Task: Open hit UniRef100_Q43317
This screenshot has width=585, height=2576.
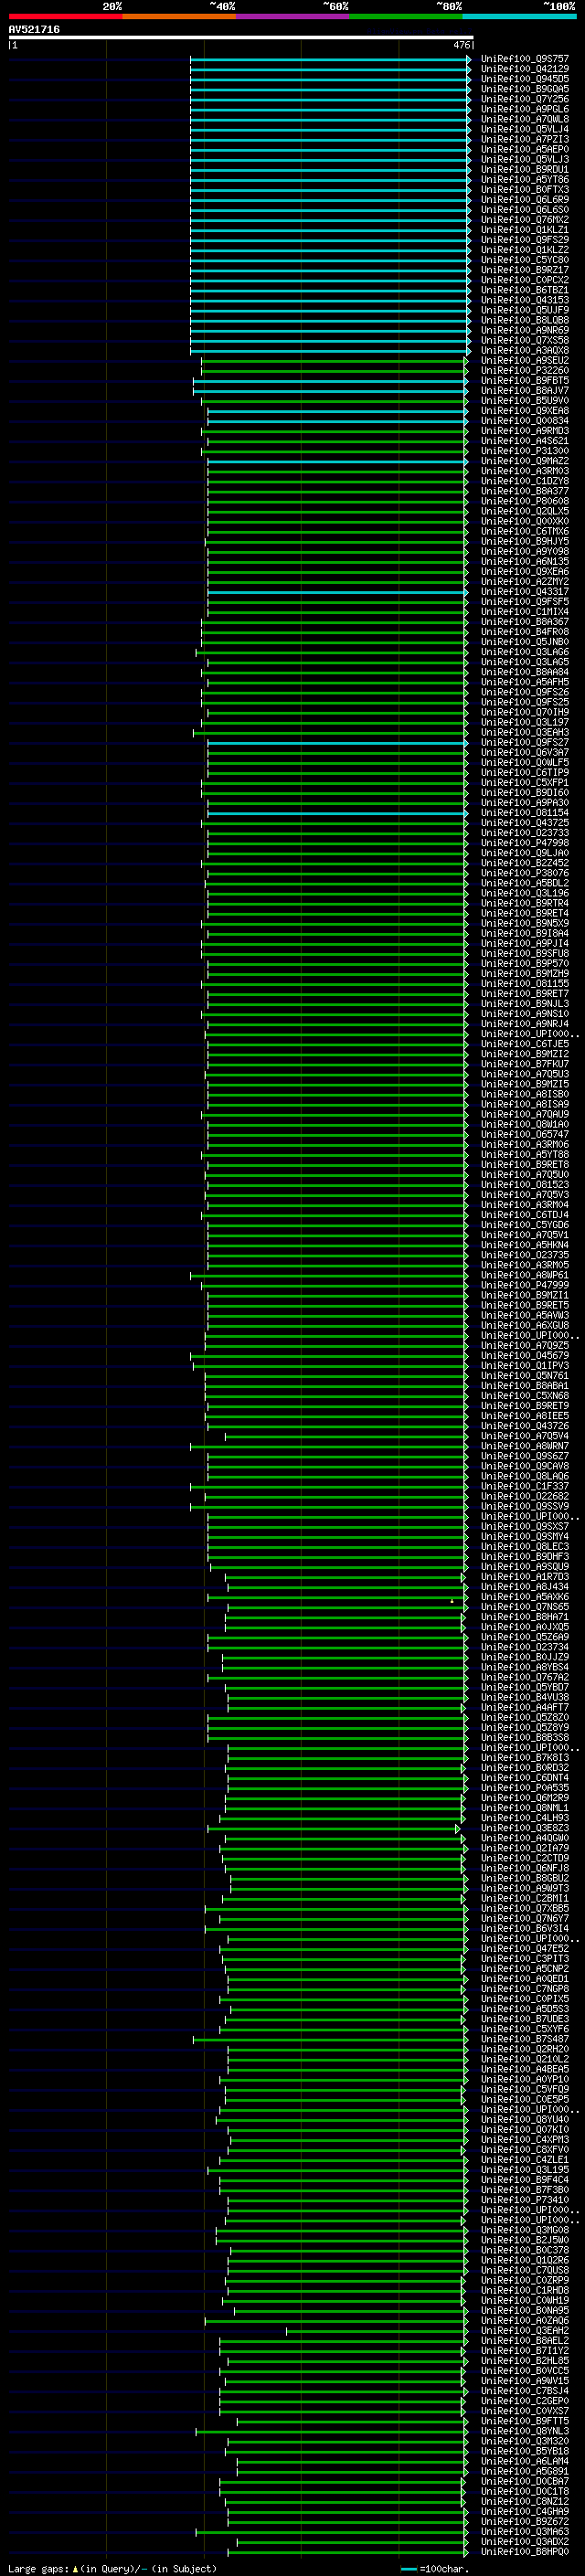Action: click(525, 592)
